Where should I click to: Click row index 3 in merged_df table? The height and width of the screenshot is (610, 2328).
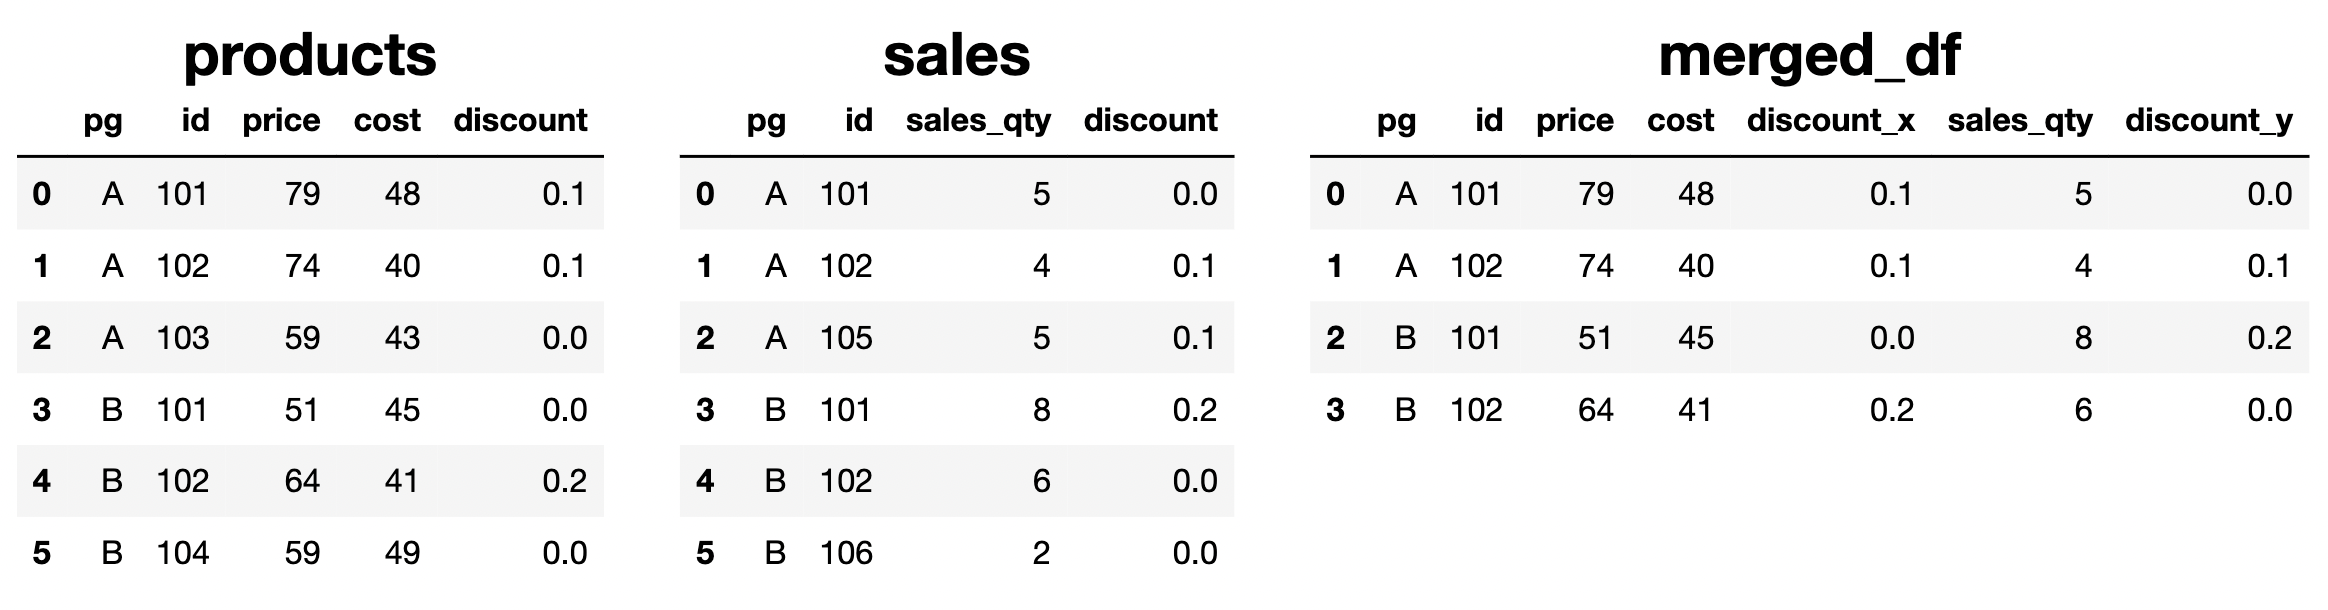point(1335,410)
